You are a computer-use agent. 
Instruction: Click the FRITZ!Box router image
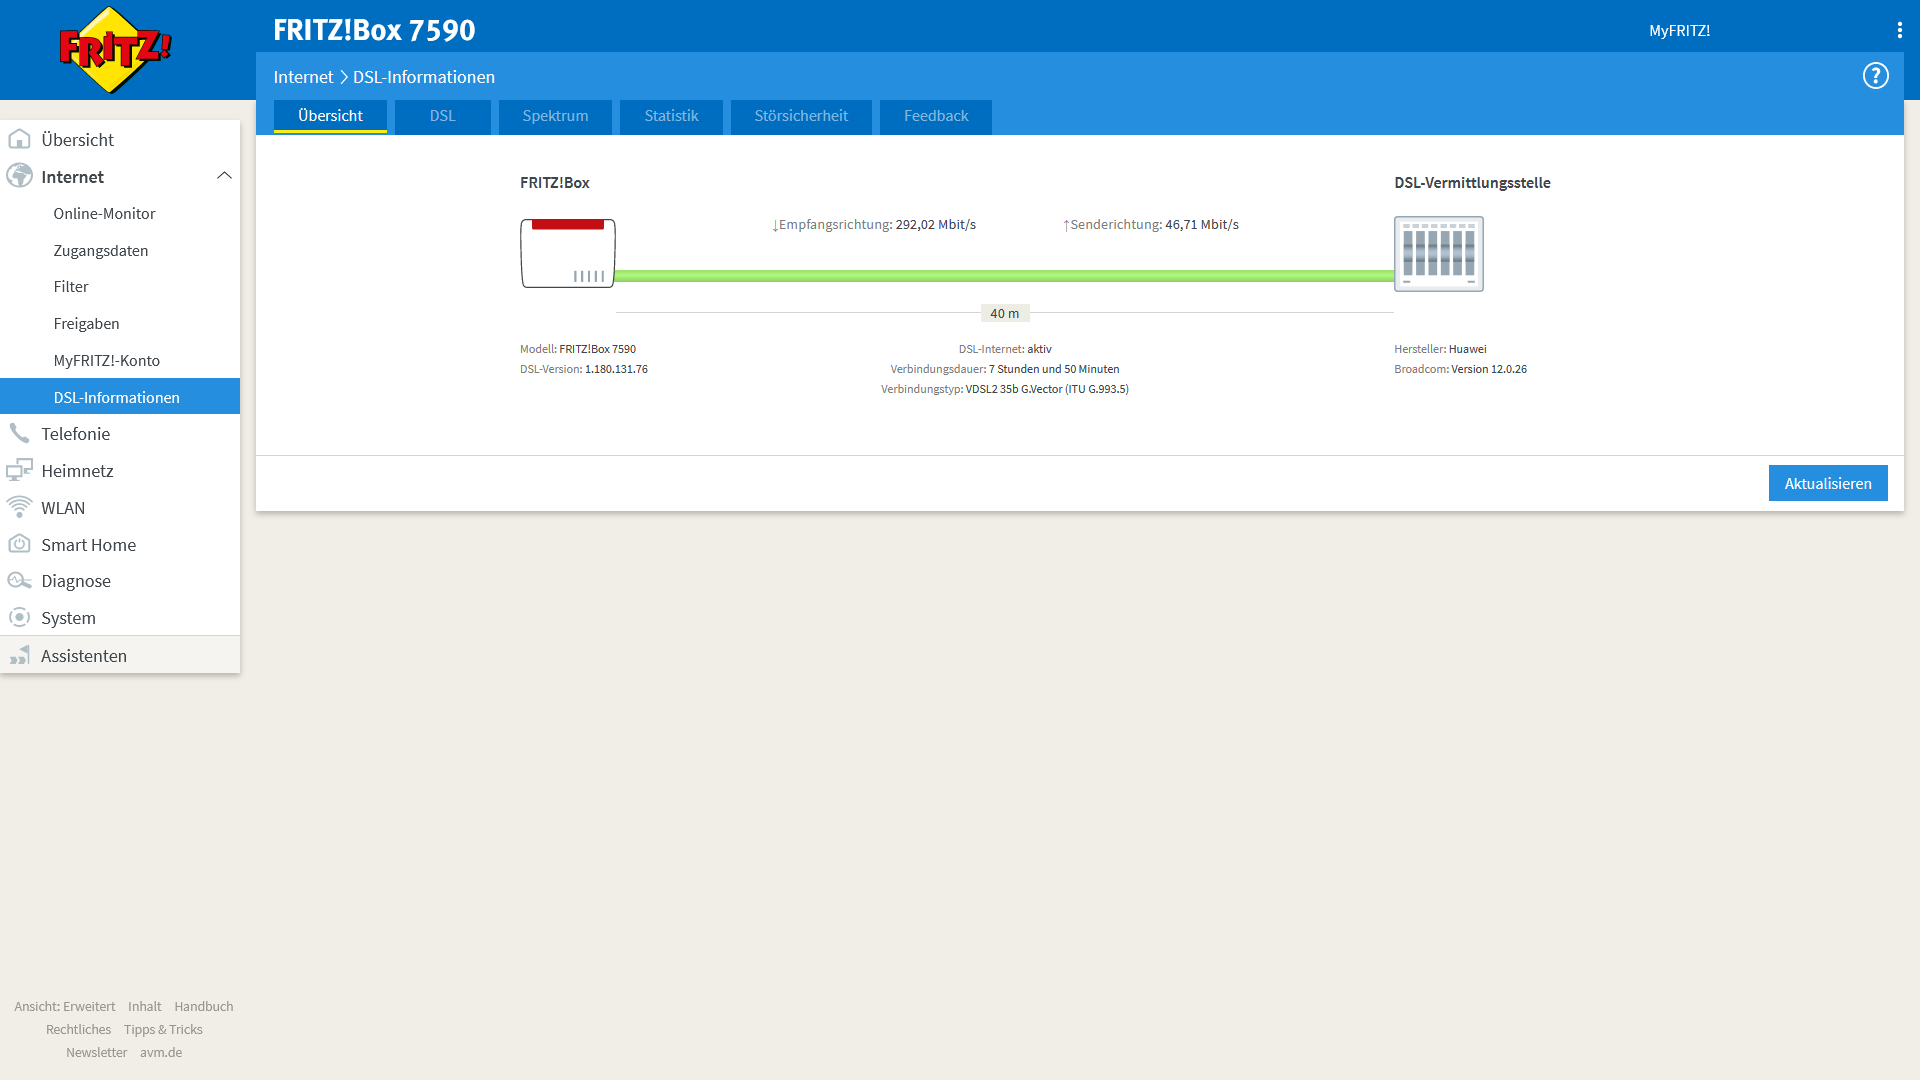pos(567,254)
